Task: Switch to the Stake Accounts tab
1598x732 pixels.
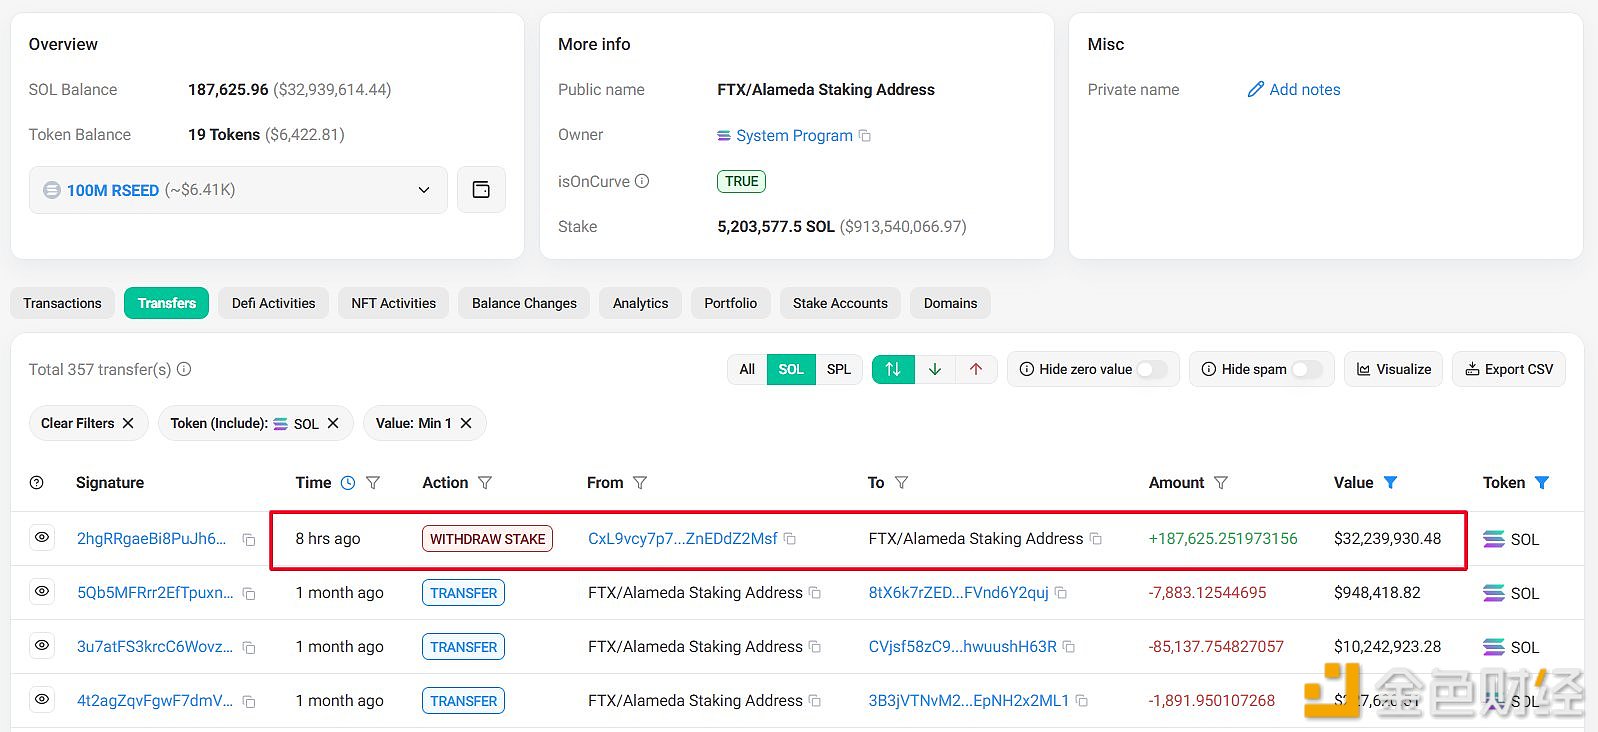Action: point(840,303)
